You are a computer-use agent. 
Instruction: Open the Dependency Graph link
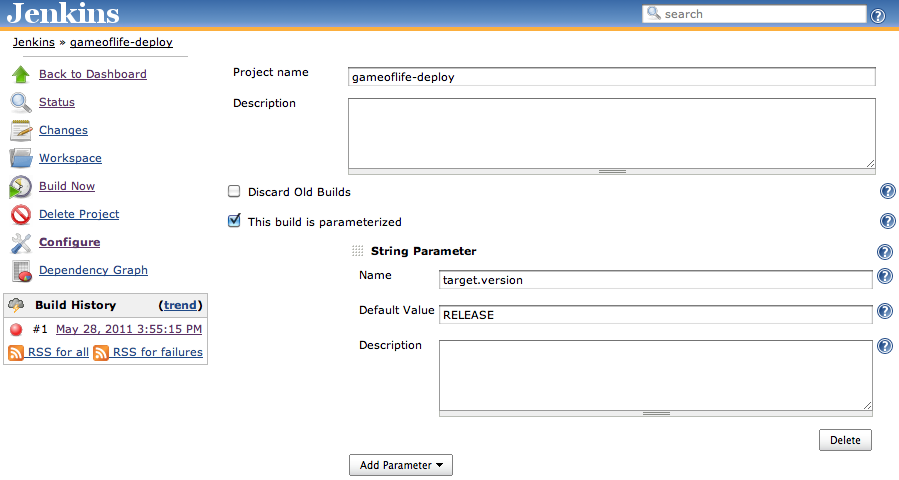click(93, 270)
